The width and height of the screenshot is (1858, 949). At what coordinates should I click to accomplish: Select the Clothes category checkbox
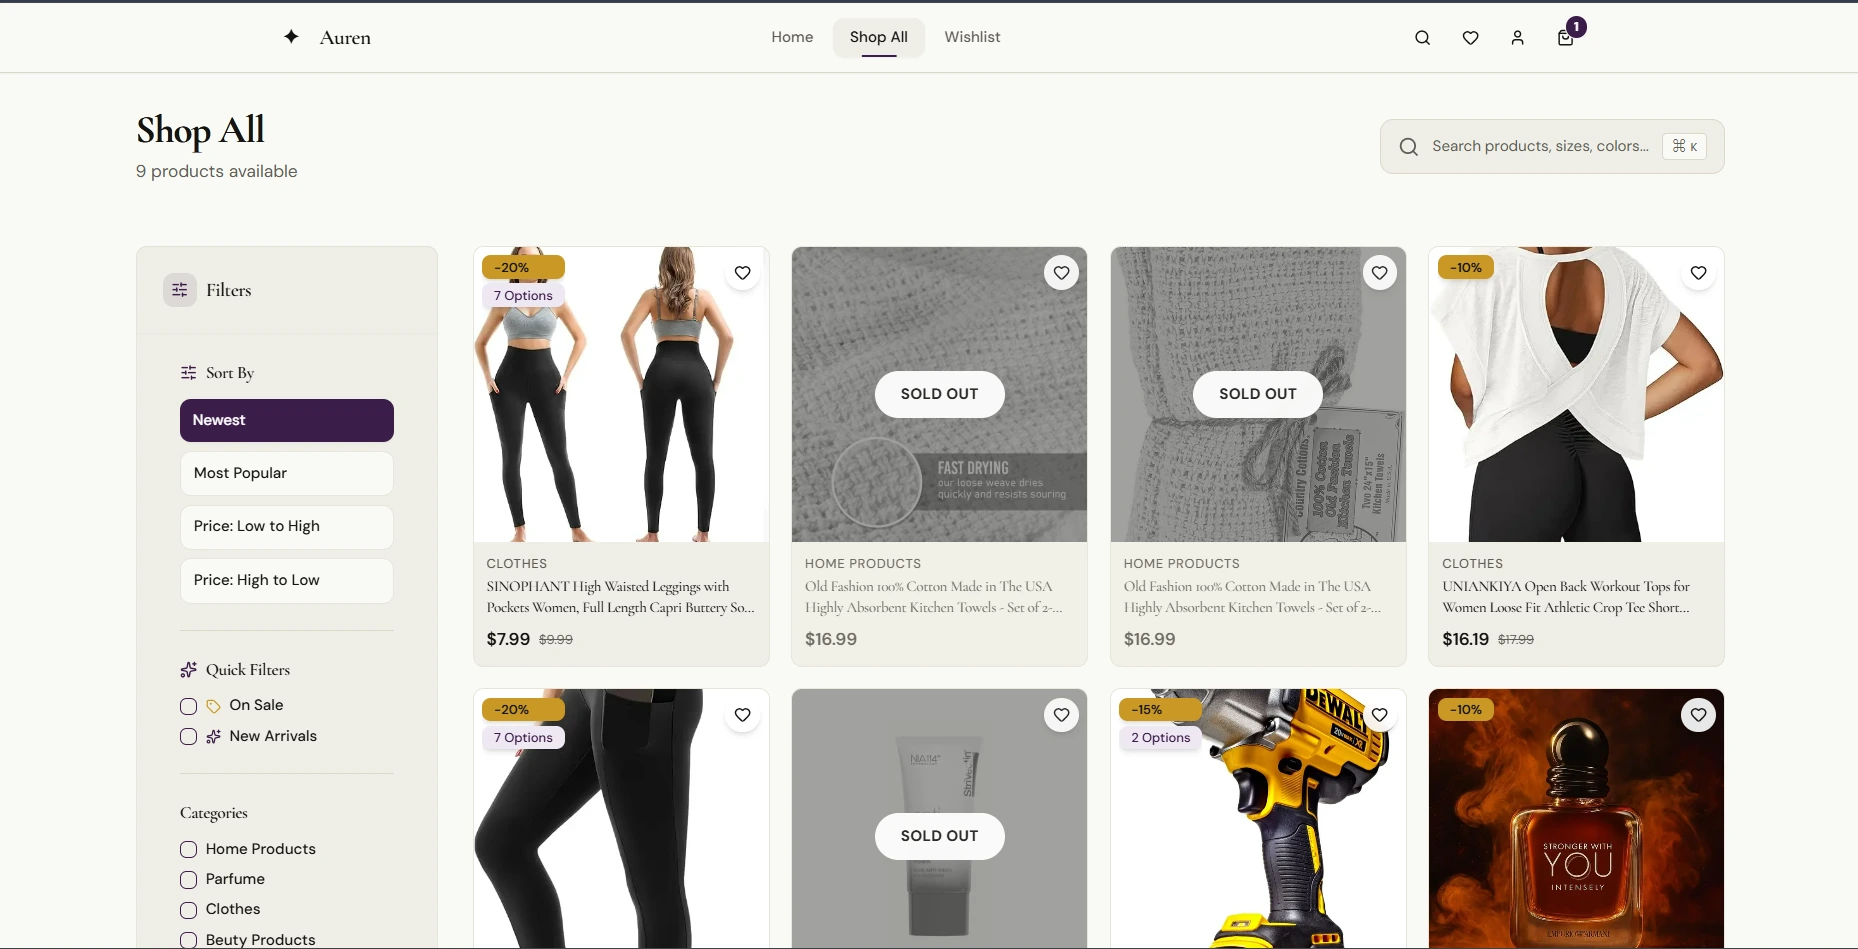click(x=188, y=910)
